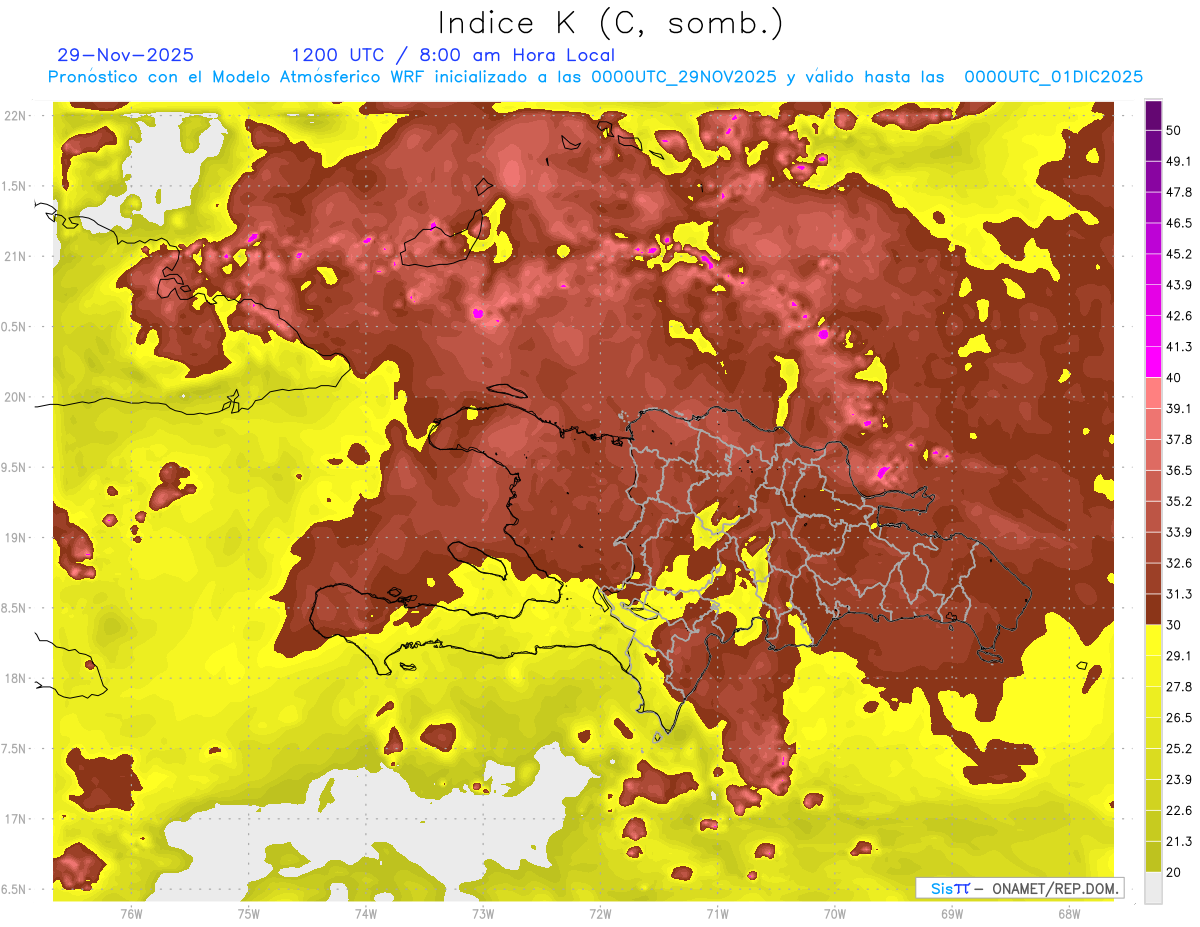The height and width of the screenshot is (927, 1200).
Task: Select the "7.5N" latitude label
Action: click(15, 748)
